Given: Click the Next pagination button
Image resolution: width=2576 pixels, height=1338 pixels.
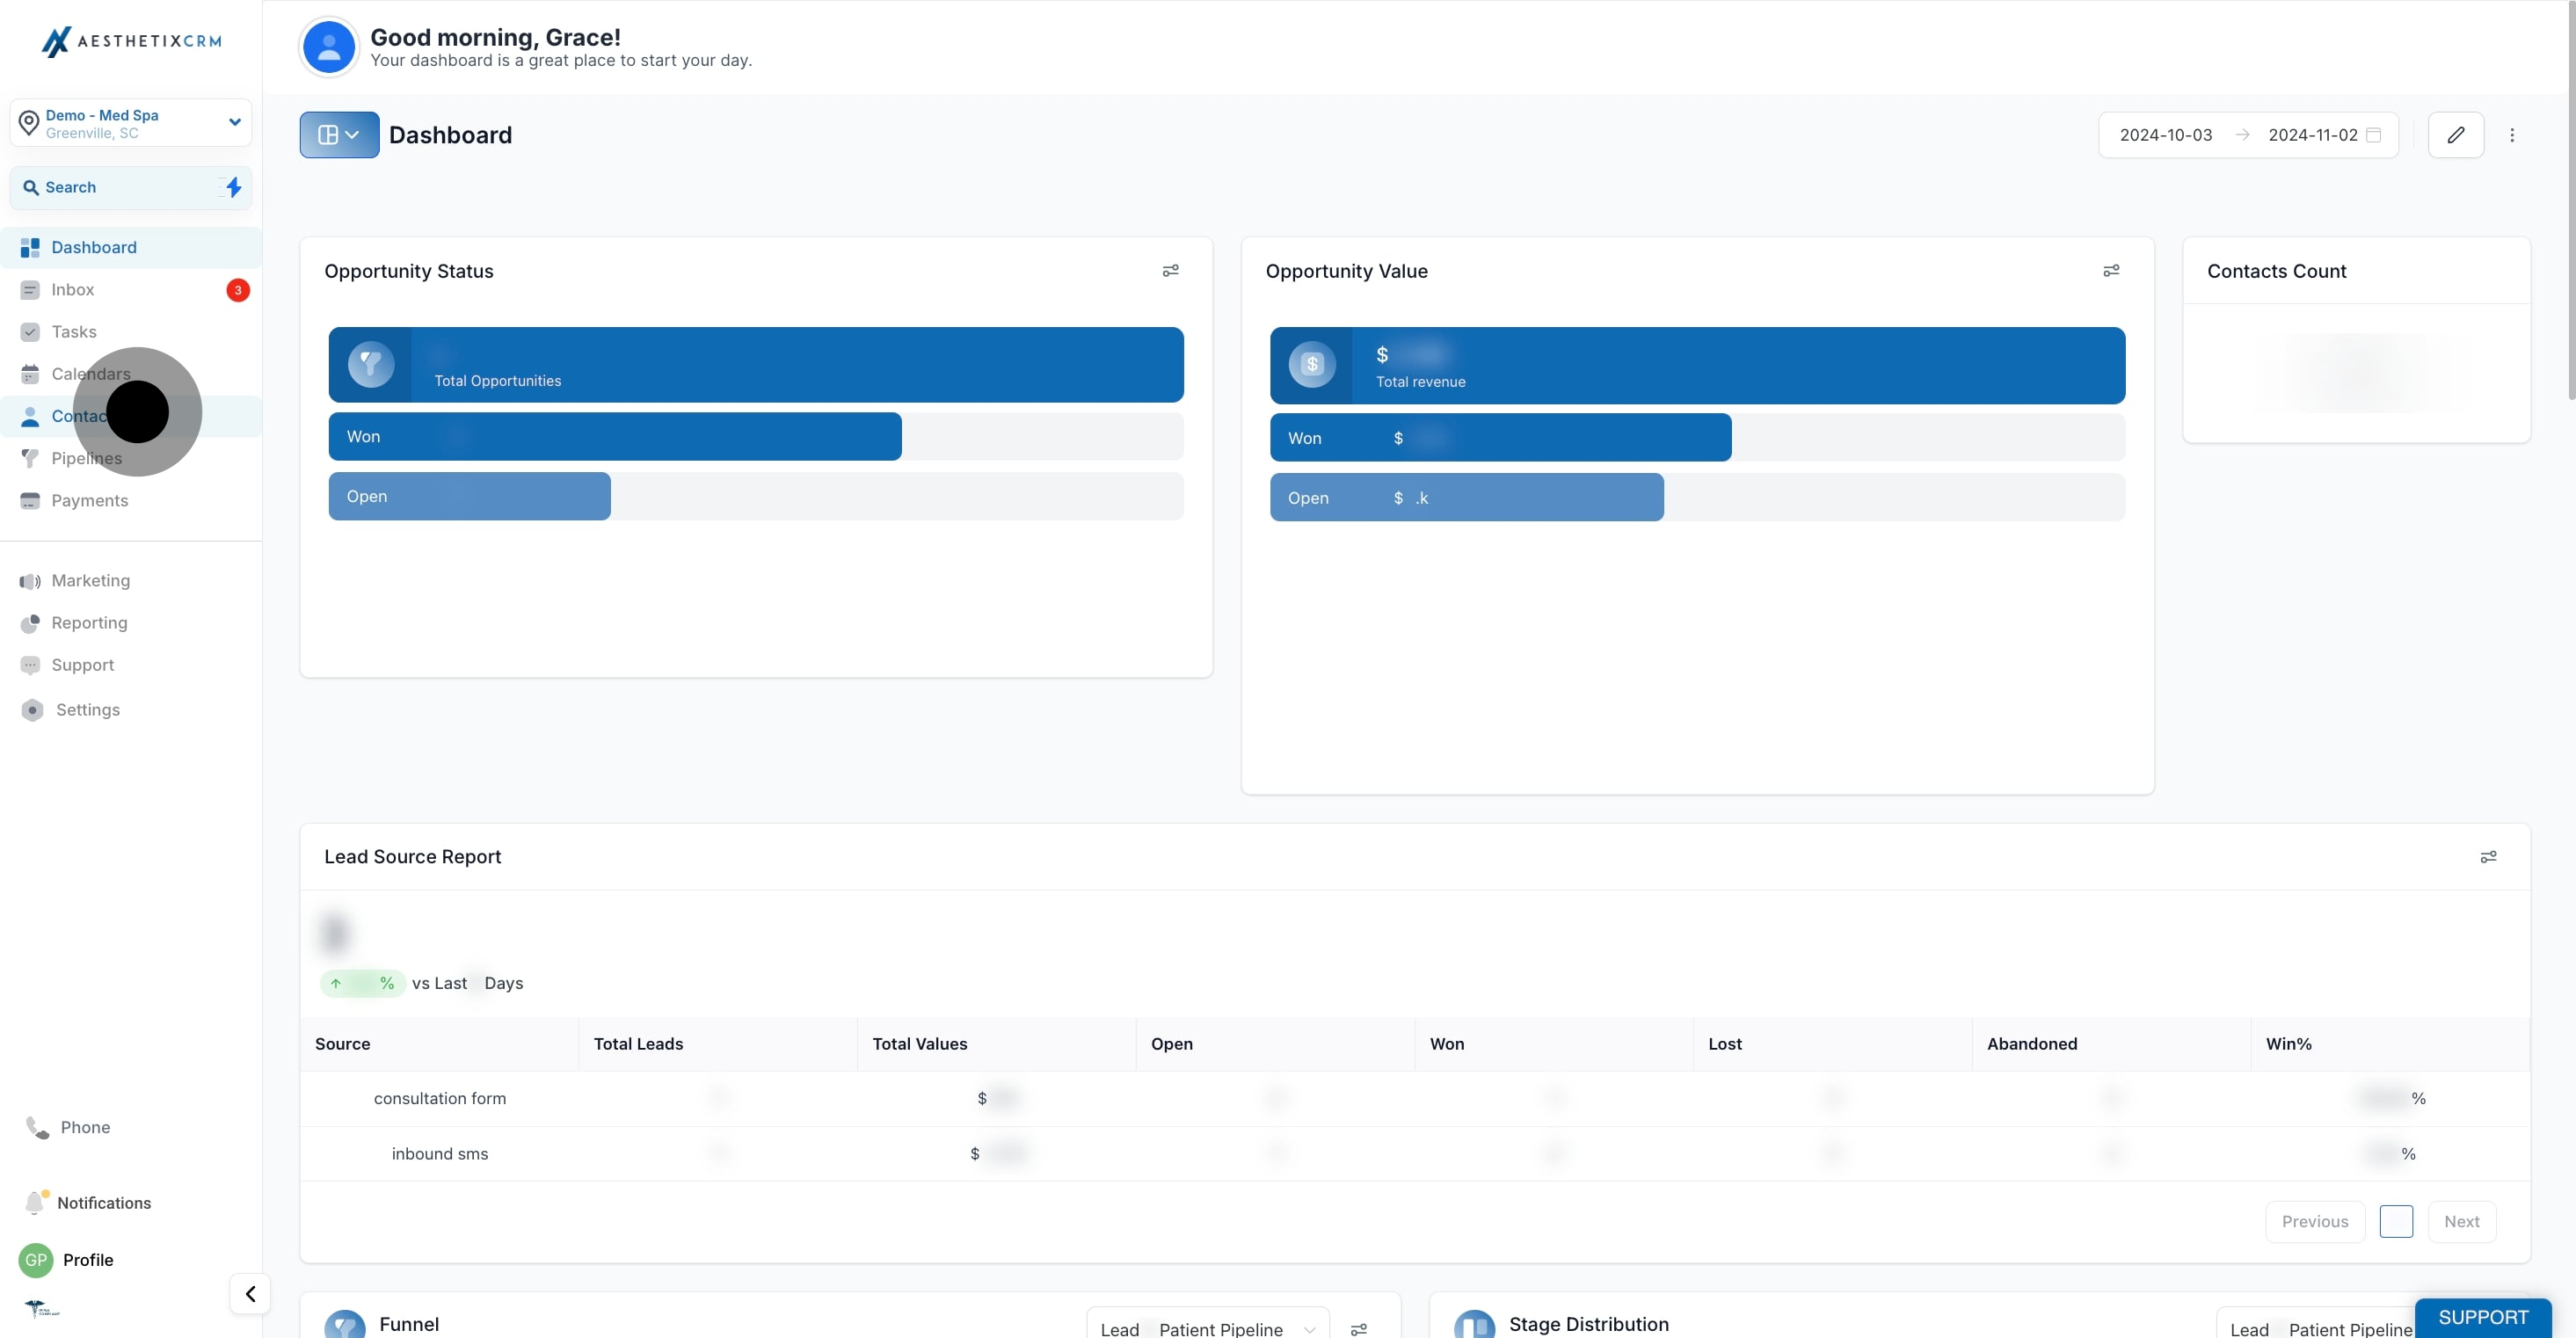Looking at the screenshot, I should 2461,1221.
